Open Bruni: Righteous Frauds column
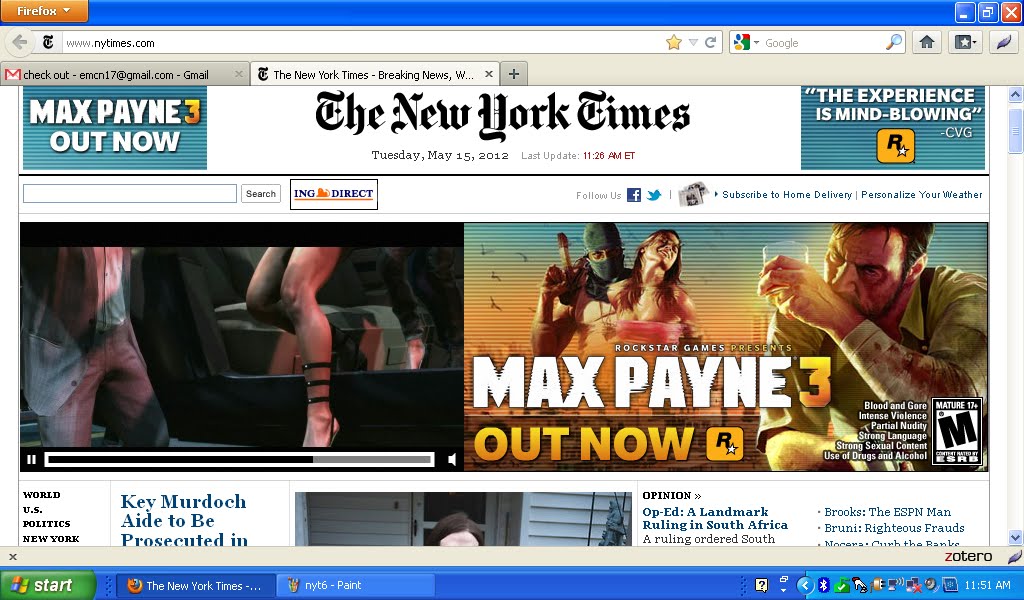The width and height of the screenshot is (1024, 600). (x=894, y=528)
